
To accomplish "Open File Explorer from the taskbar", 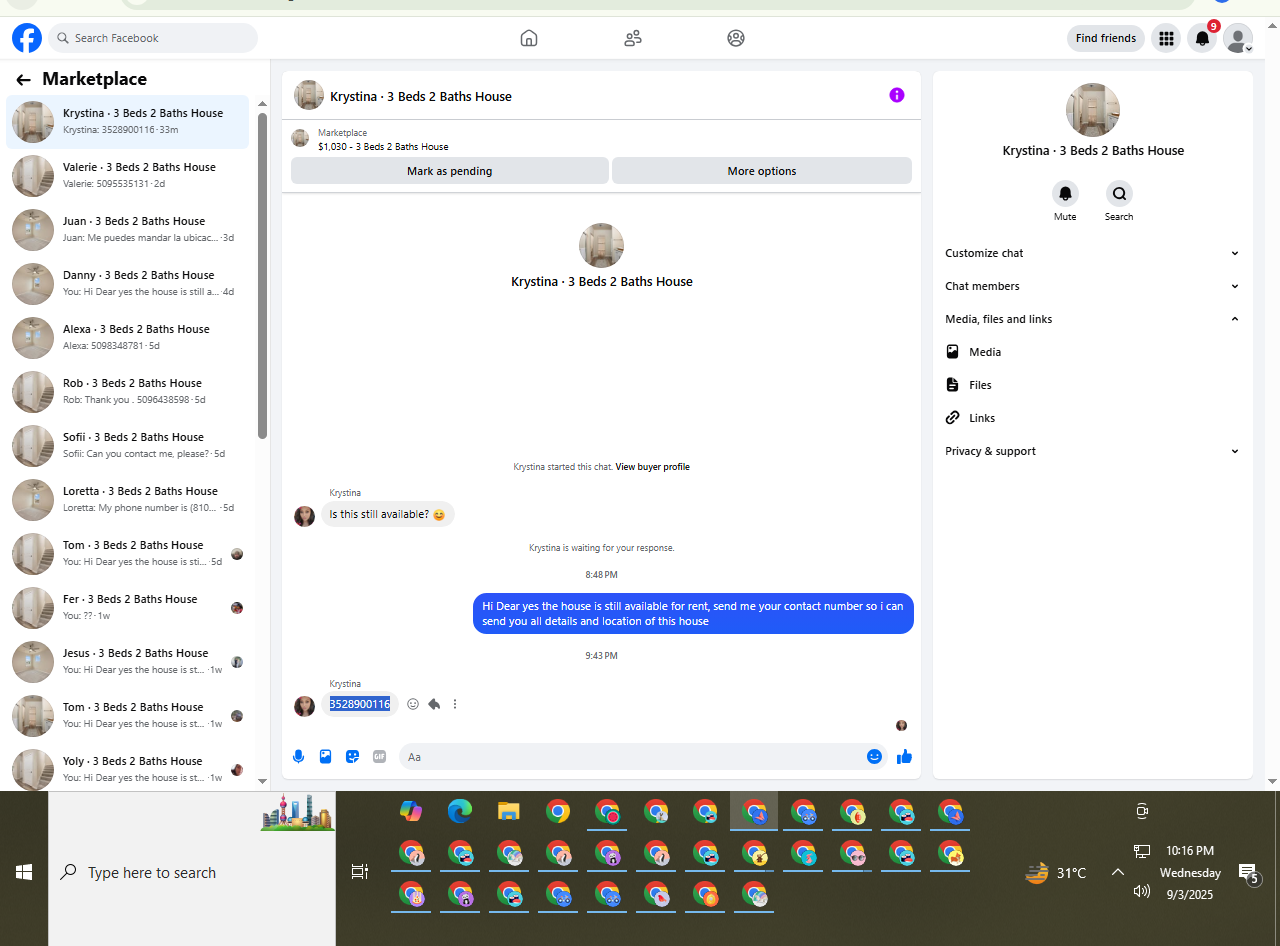I will click(x=509, y=811).
